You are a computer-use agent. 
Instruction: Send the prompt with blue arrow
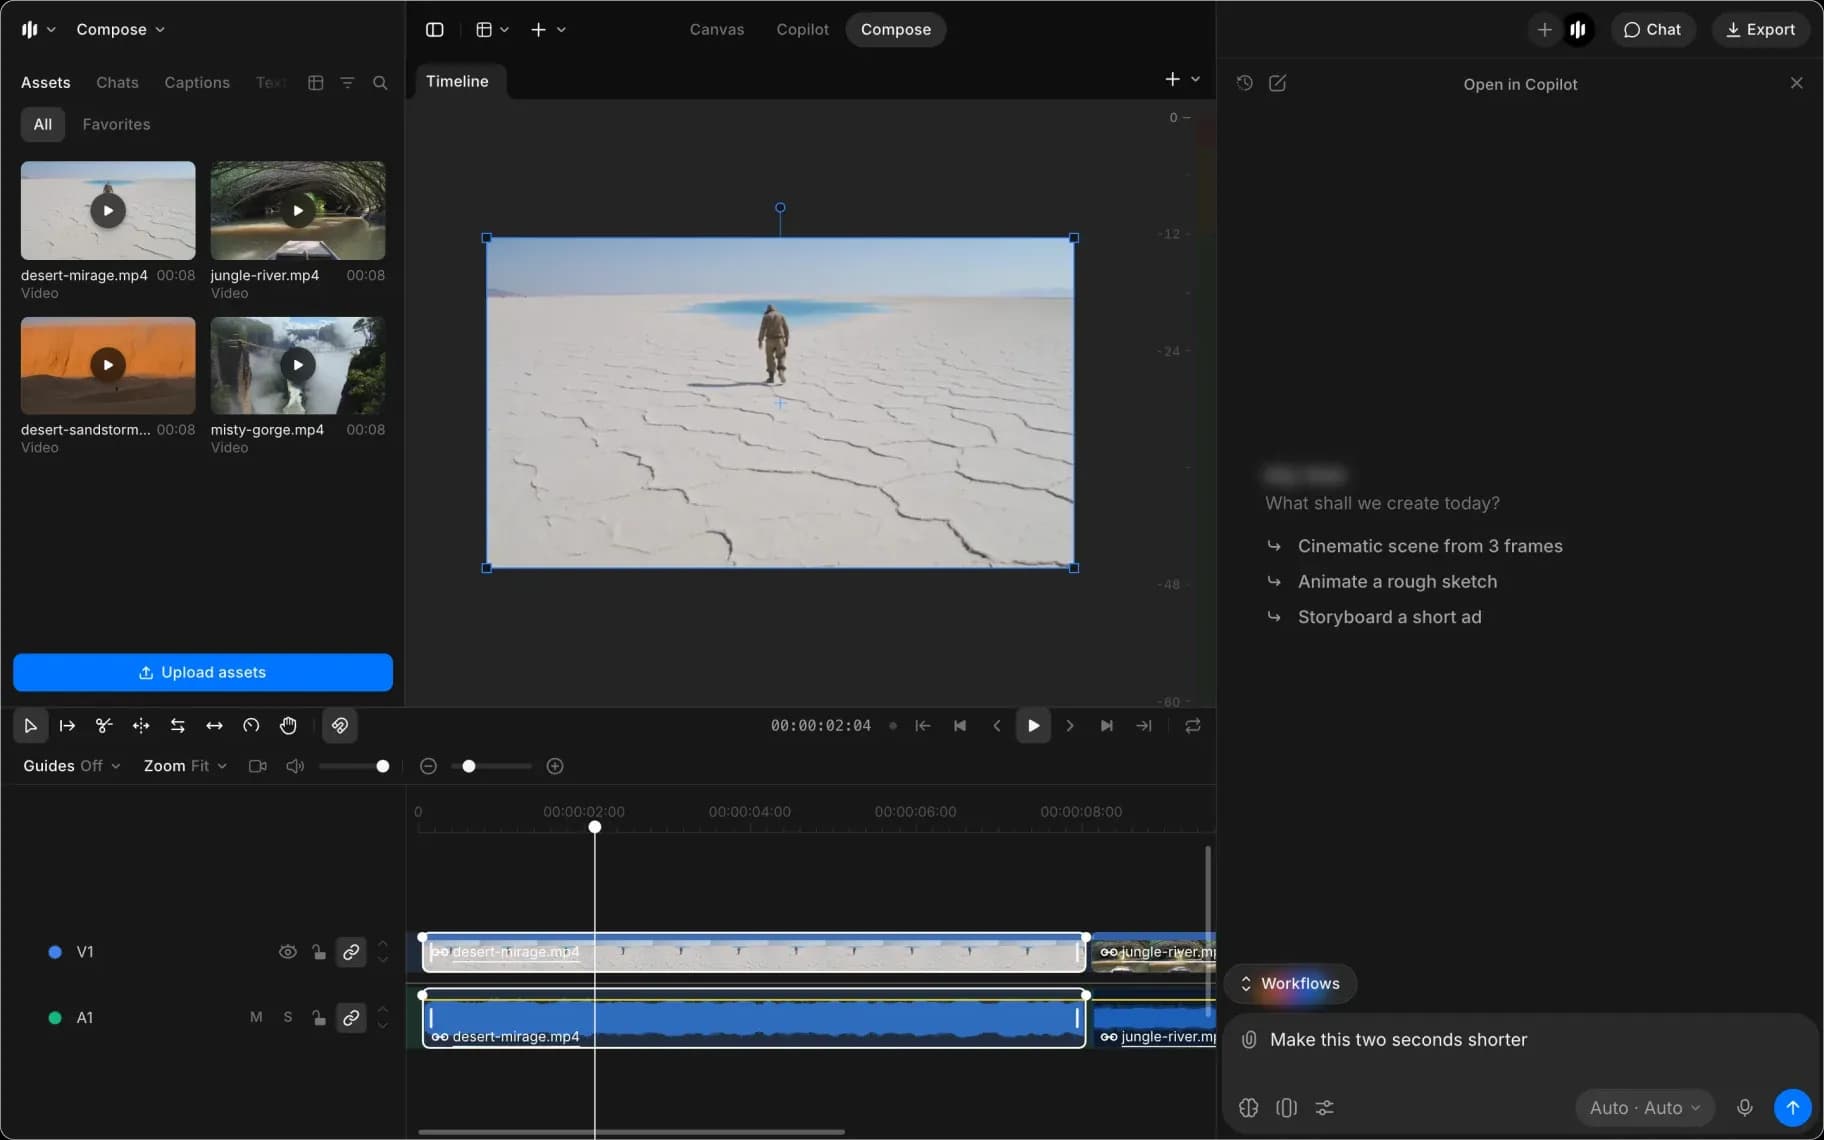click(x=1792, y=1108)
